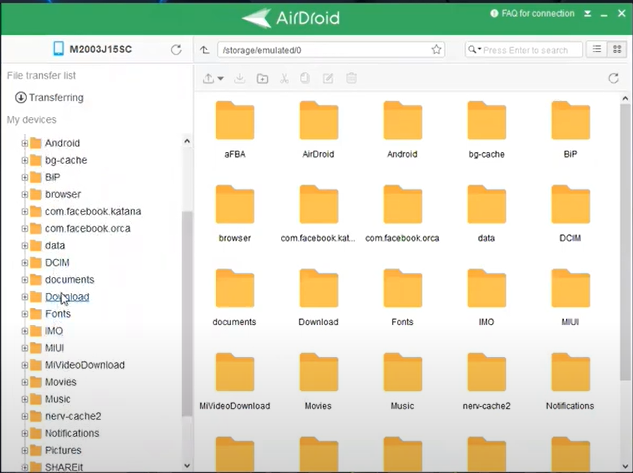Expand the Download tree node

click(x=25, y=297)
